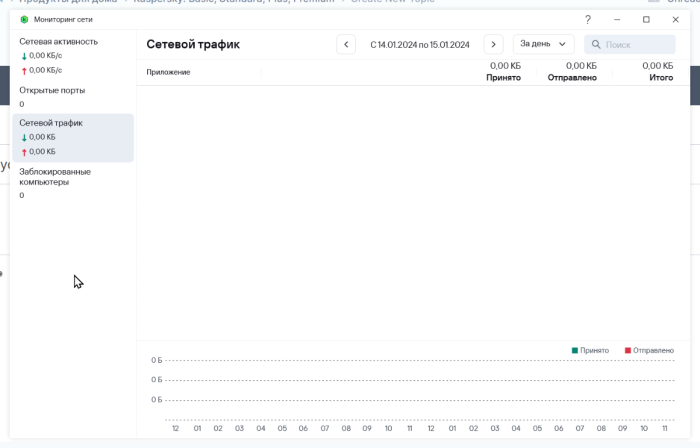
Task: Click the 'Поиск' search field
Action: coord(629,45)
